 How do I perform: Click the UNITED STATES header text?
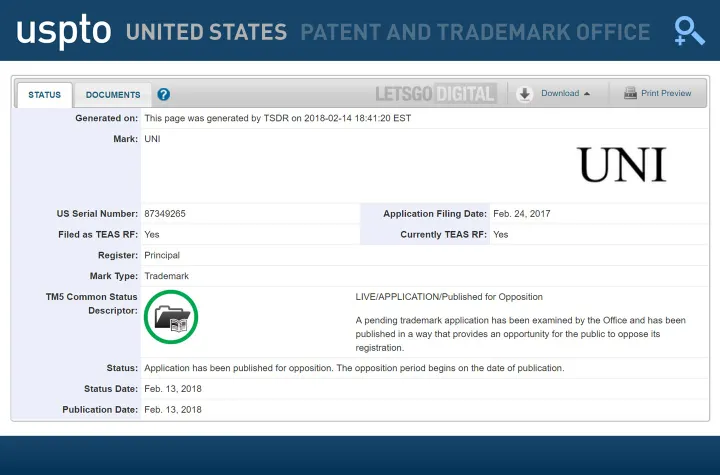[207, 32]
